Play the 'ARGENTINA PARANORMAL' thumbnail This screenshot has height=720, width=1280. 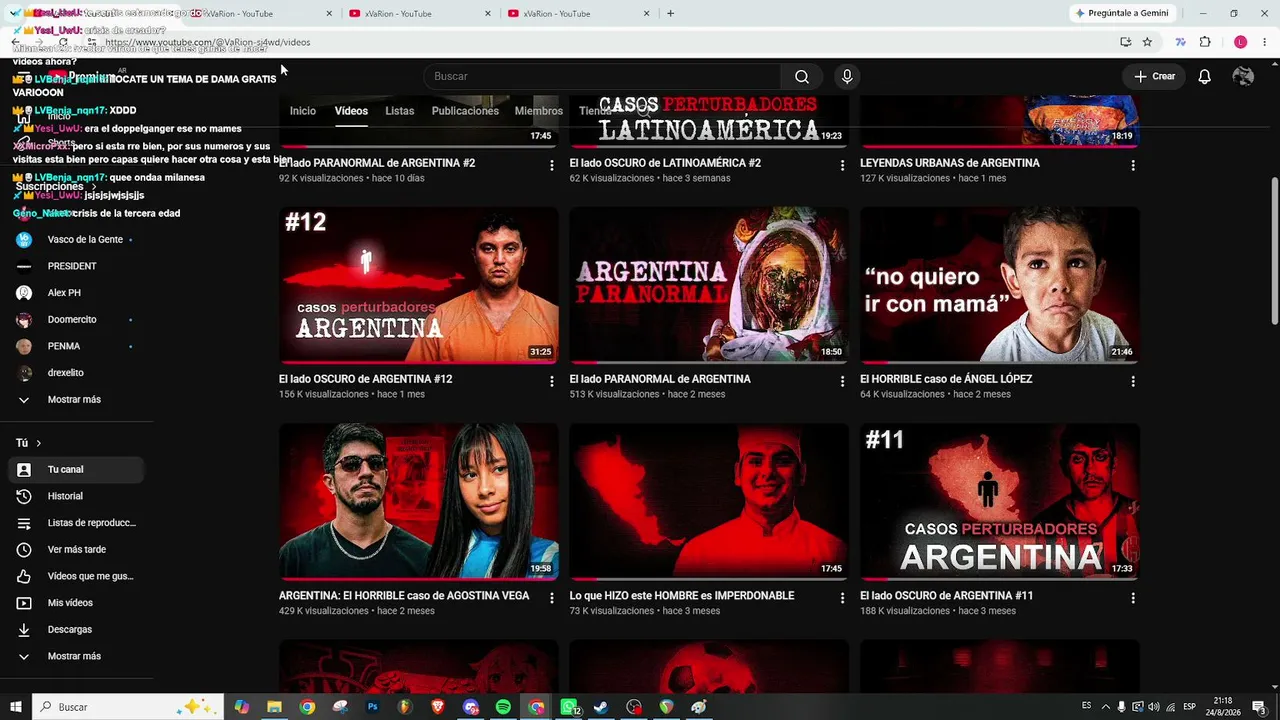709,285
